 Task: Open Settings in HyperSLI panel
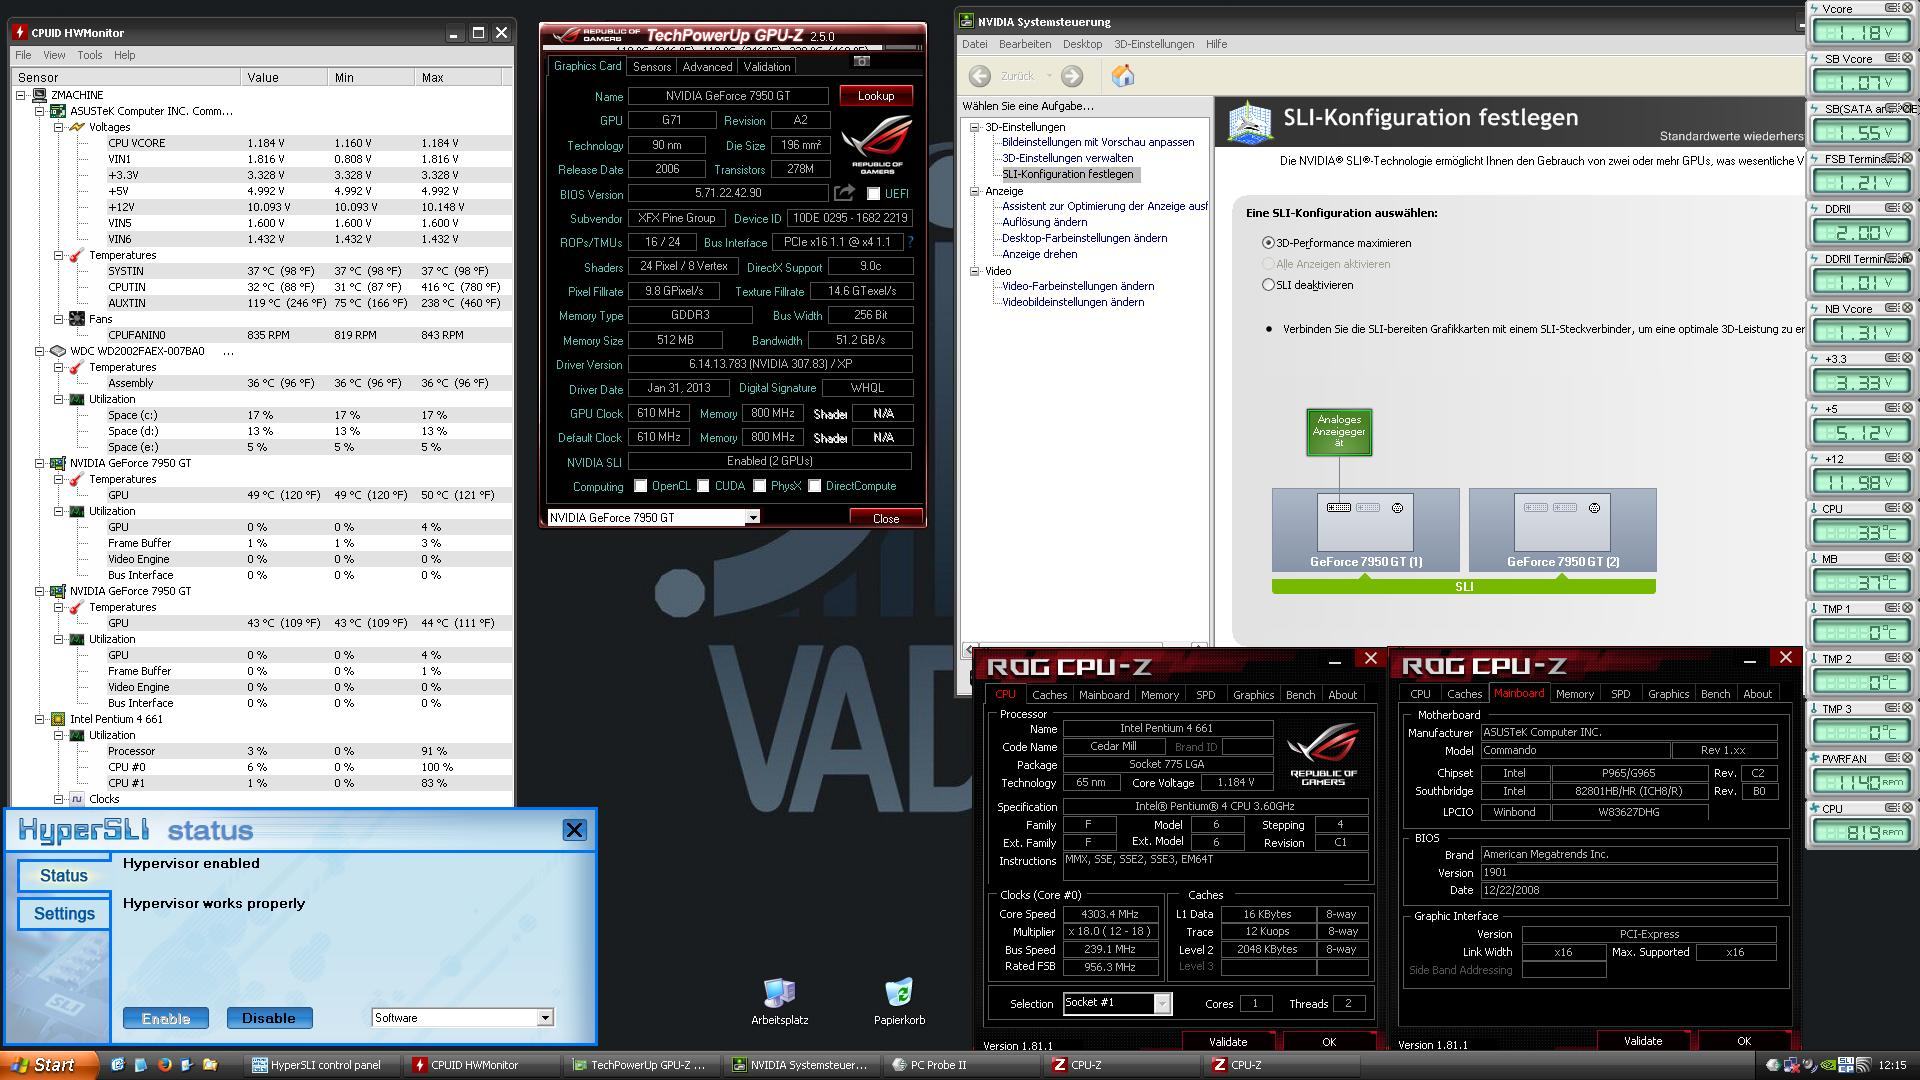click(64, 914)
